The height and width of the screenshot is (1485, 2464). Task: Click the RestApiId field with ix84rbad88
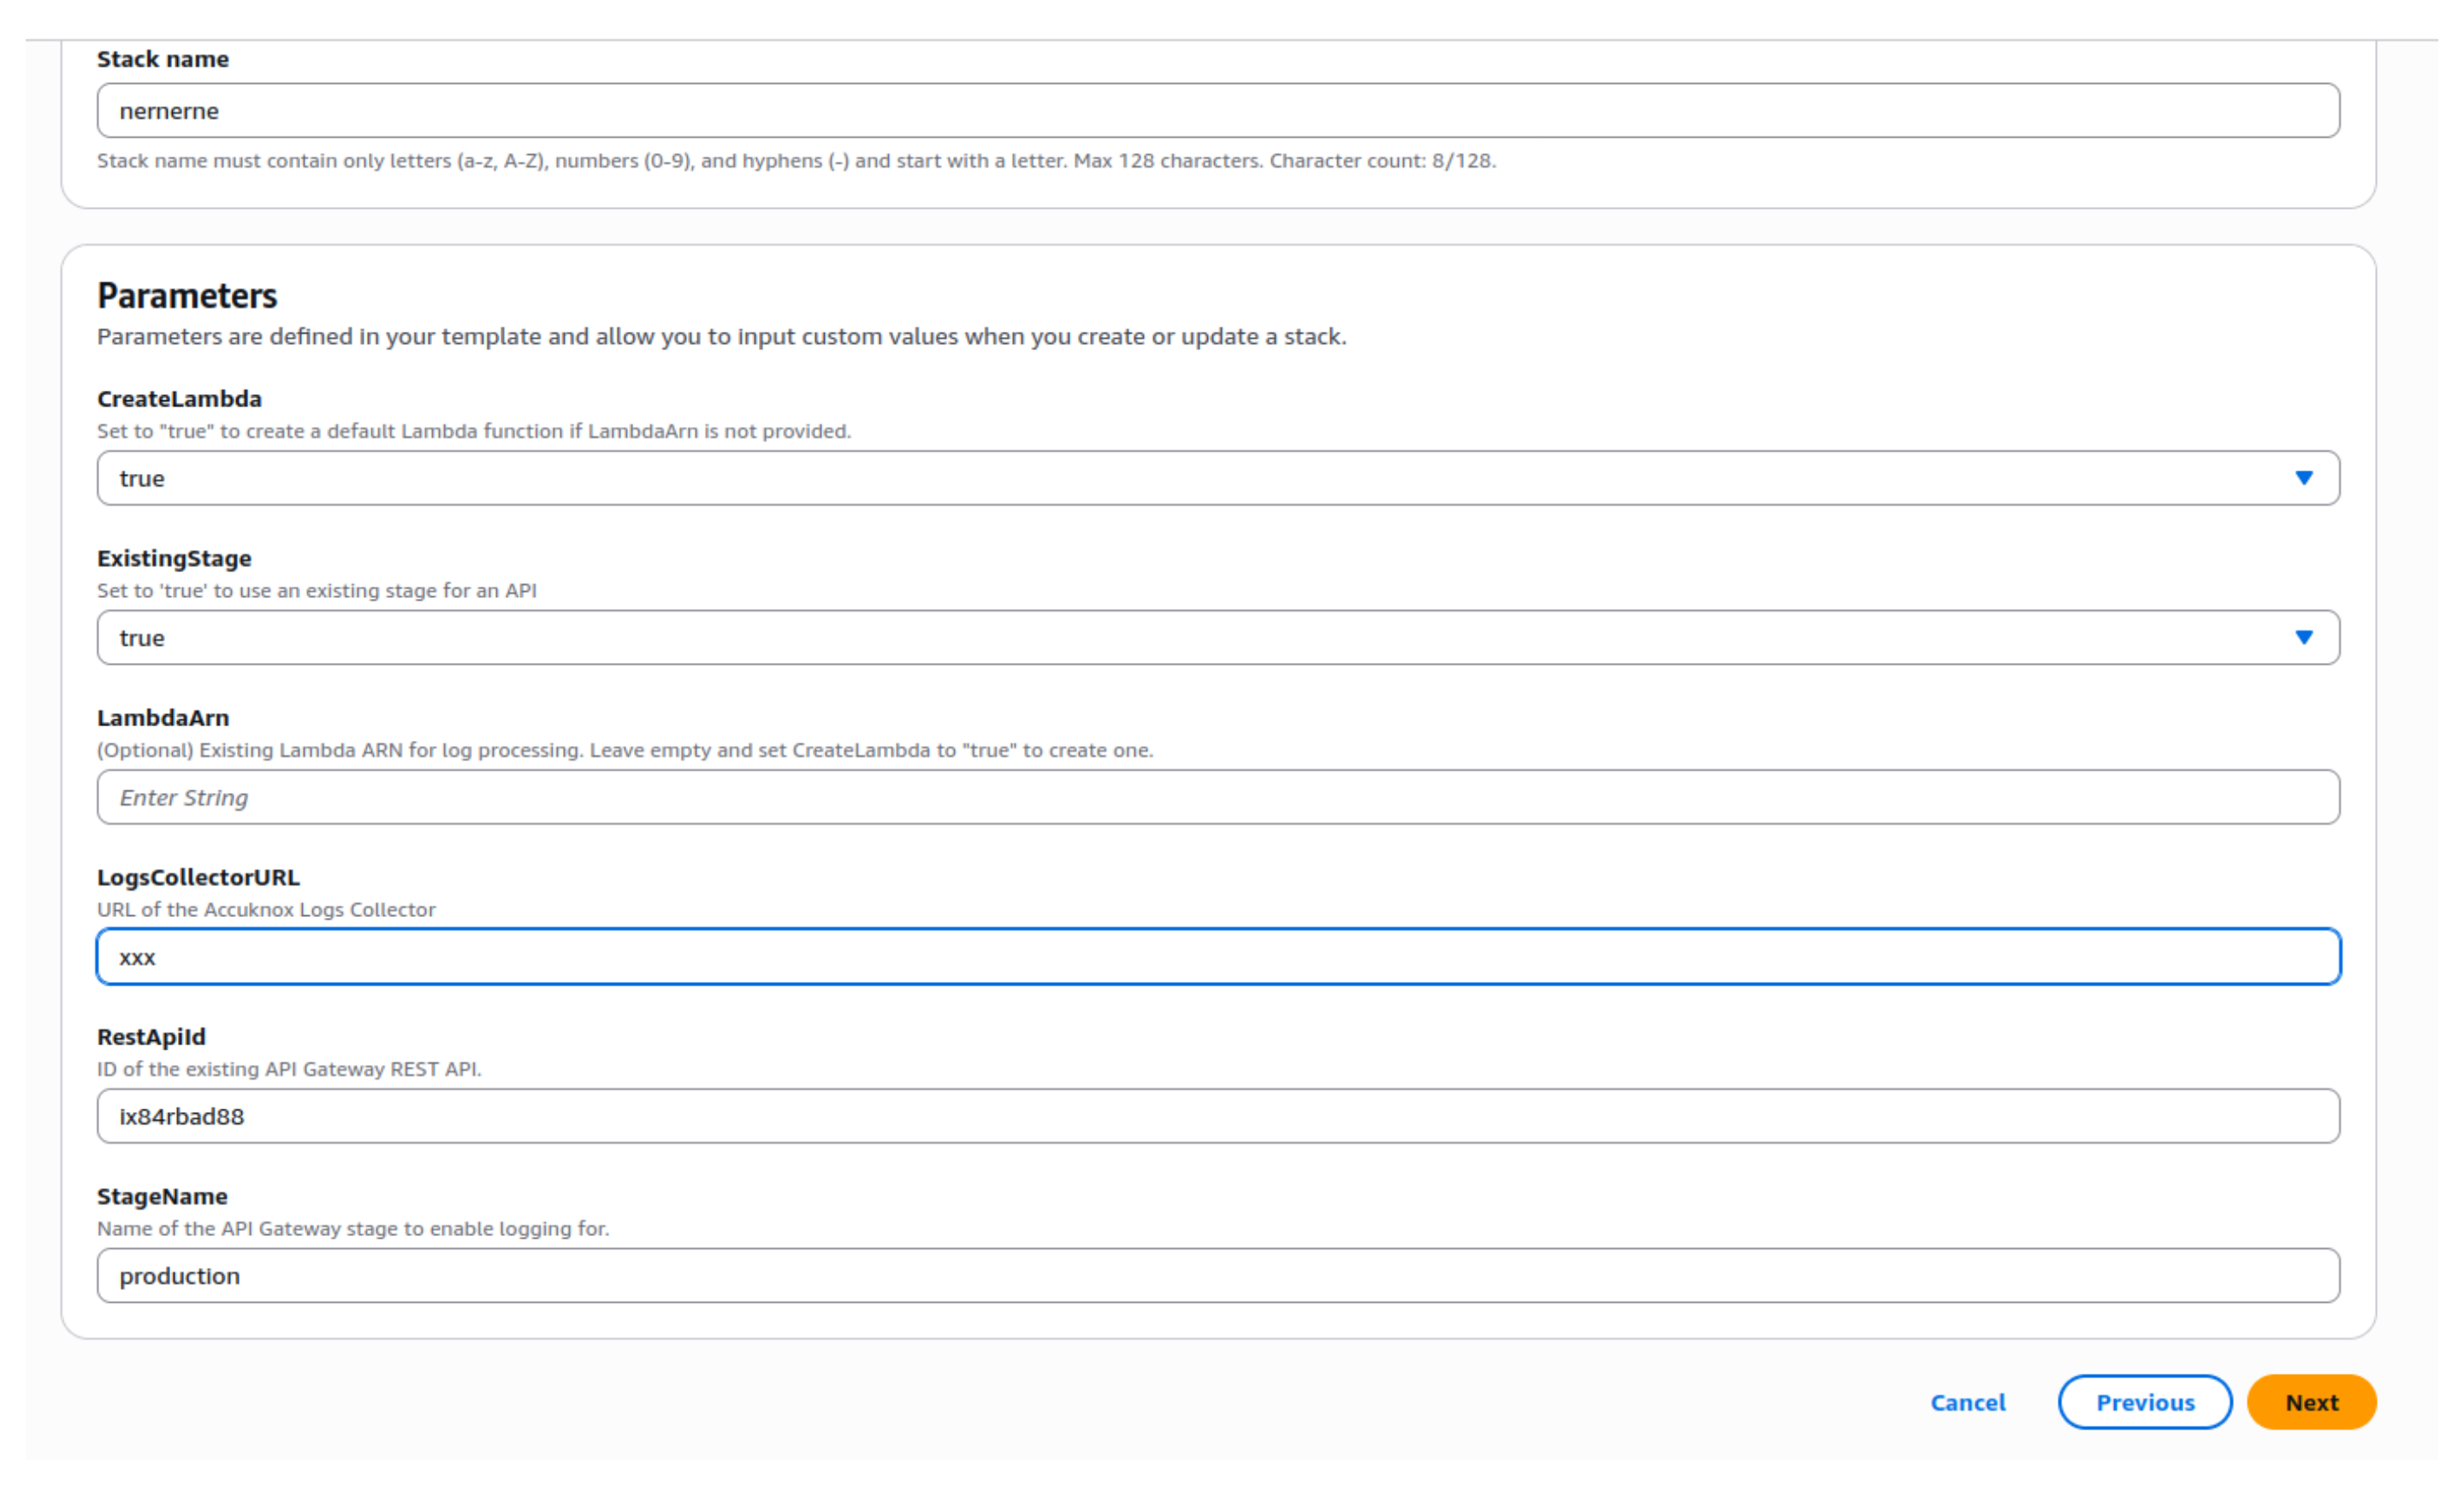(1217, 1116)
